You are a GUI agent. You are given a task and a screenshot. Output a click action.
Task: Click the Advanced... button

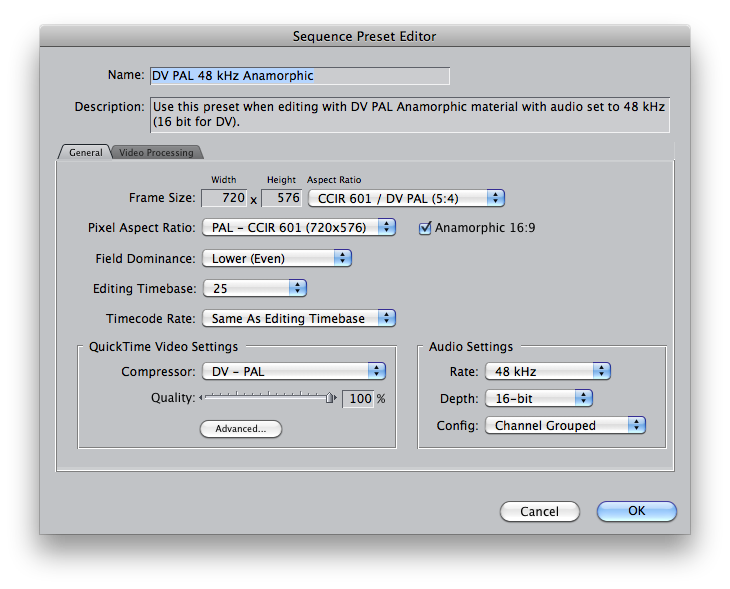241,429
